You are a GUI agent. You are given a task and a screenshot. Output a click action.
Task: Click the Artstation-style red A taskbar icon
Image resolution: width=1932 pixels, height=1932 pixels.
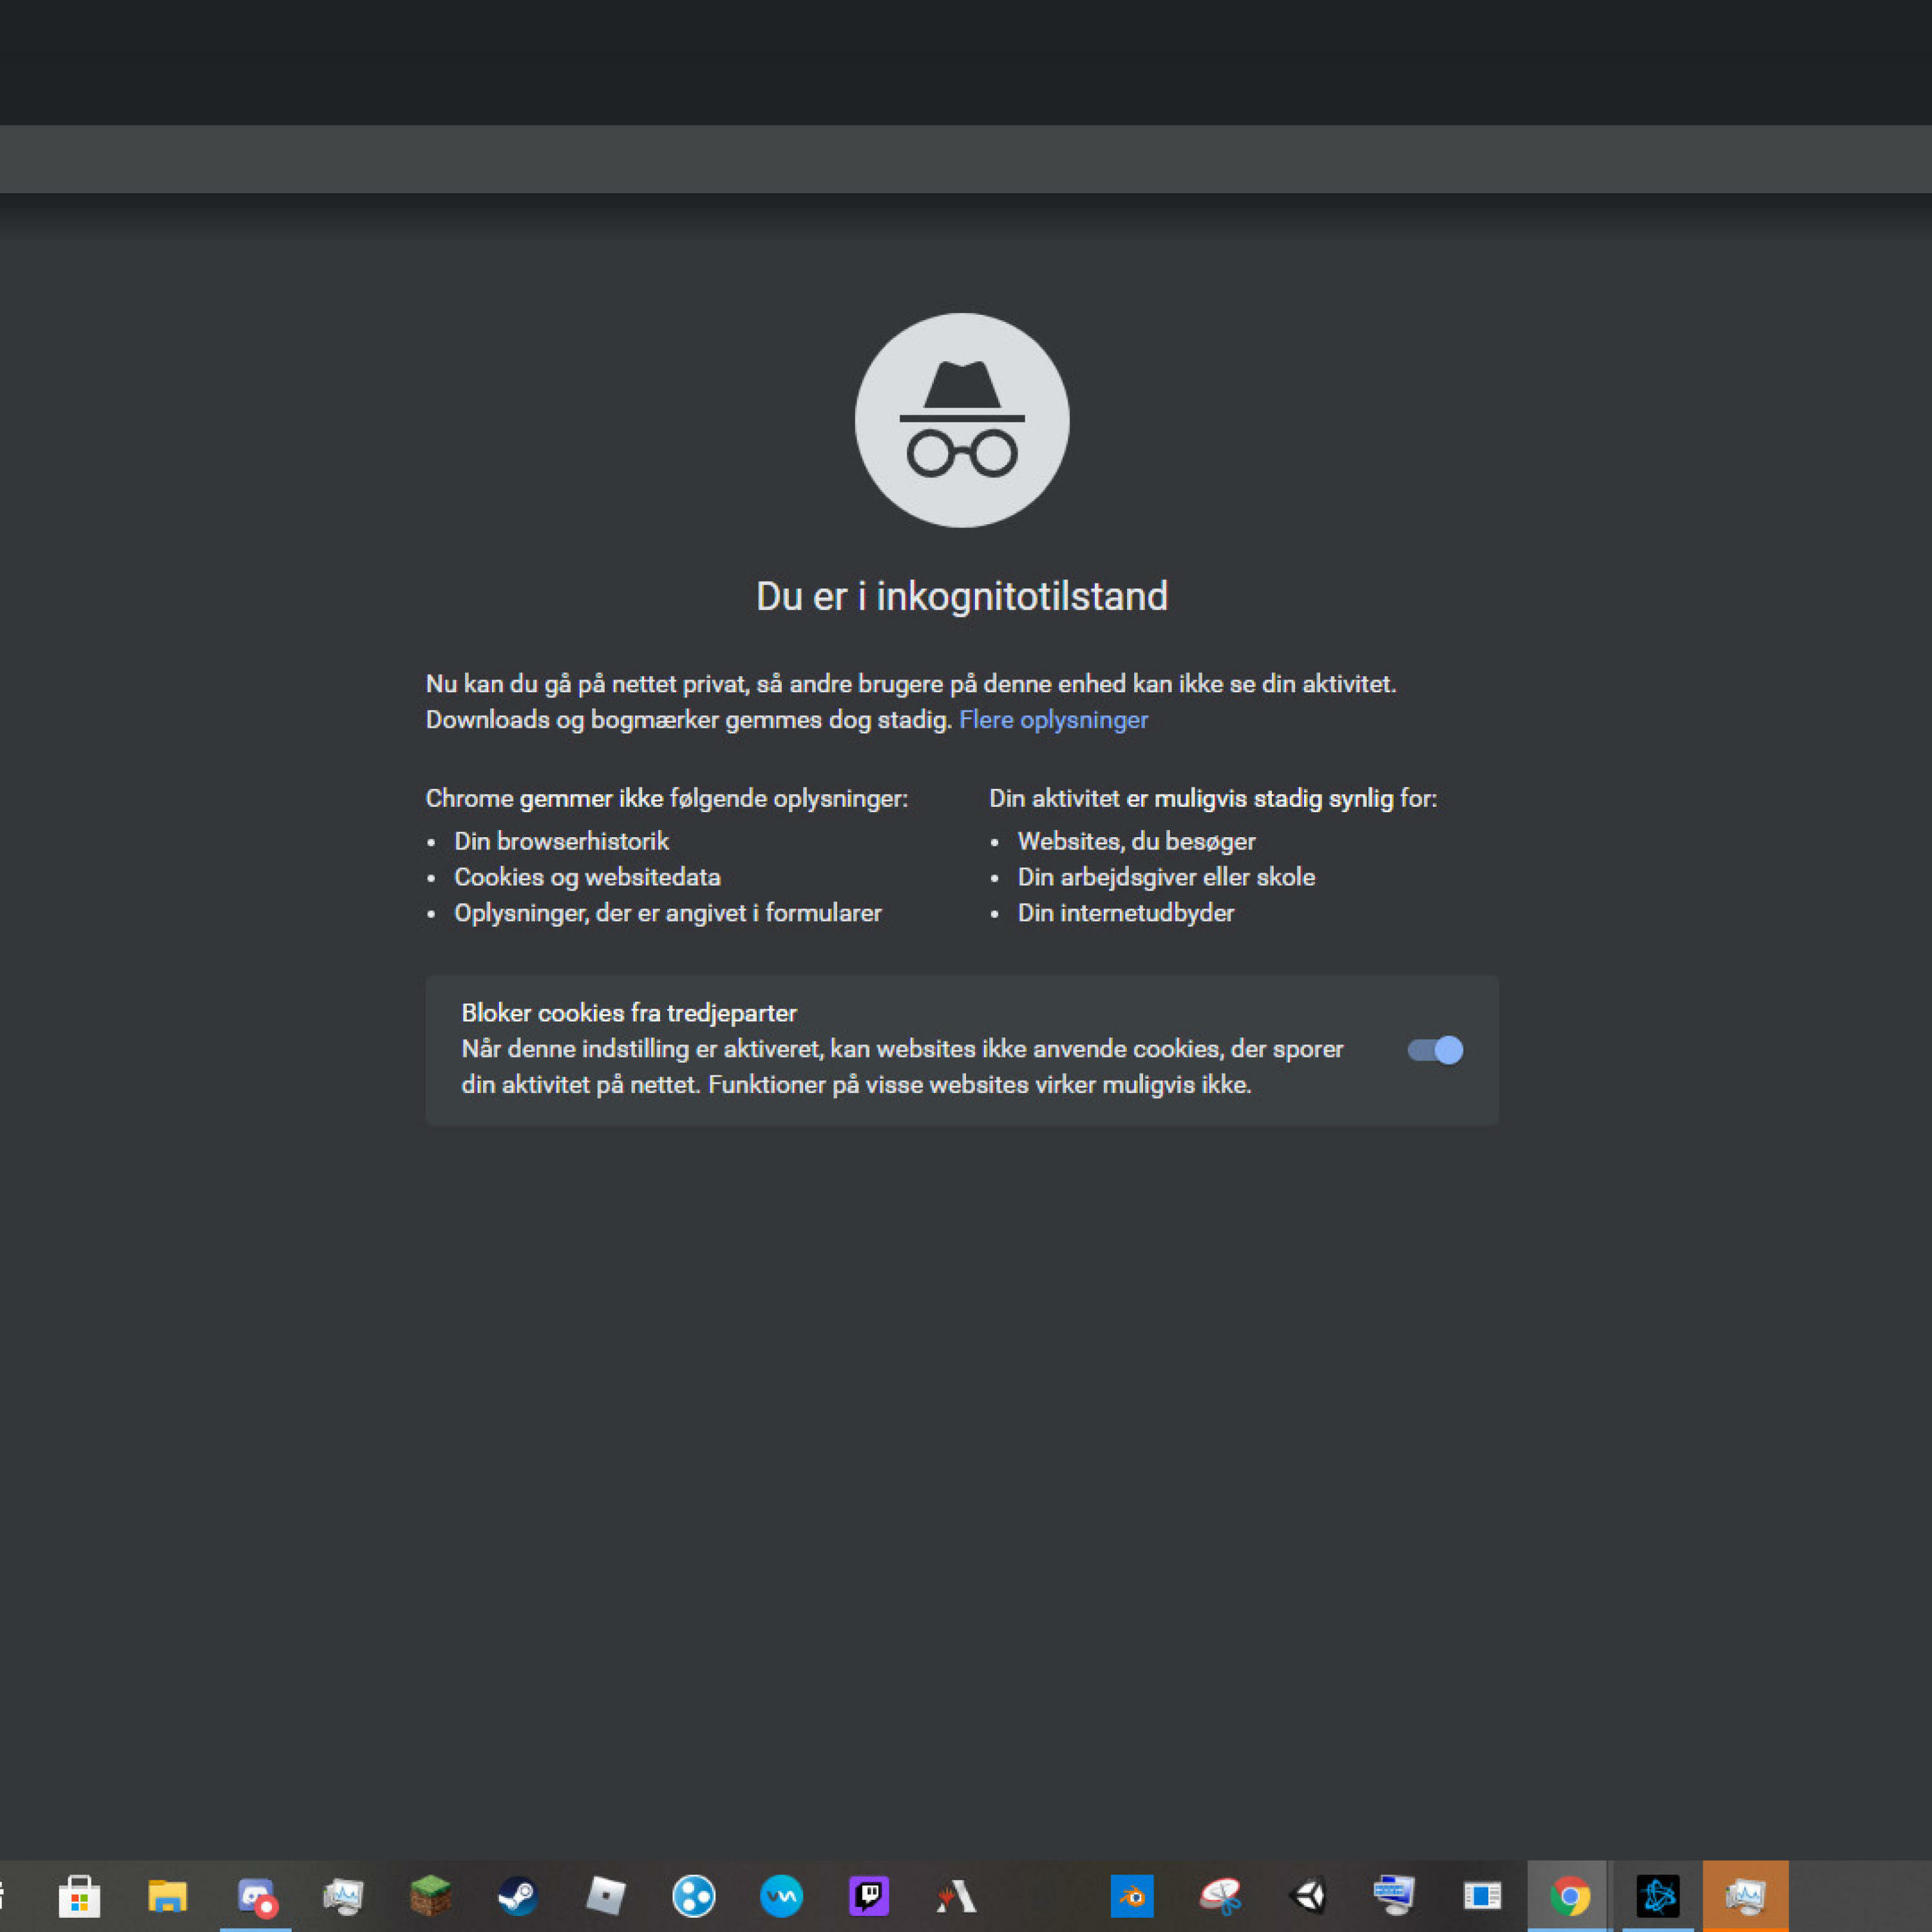click(957, 1895)
